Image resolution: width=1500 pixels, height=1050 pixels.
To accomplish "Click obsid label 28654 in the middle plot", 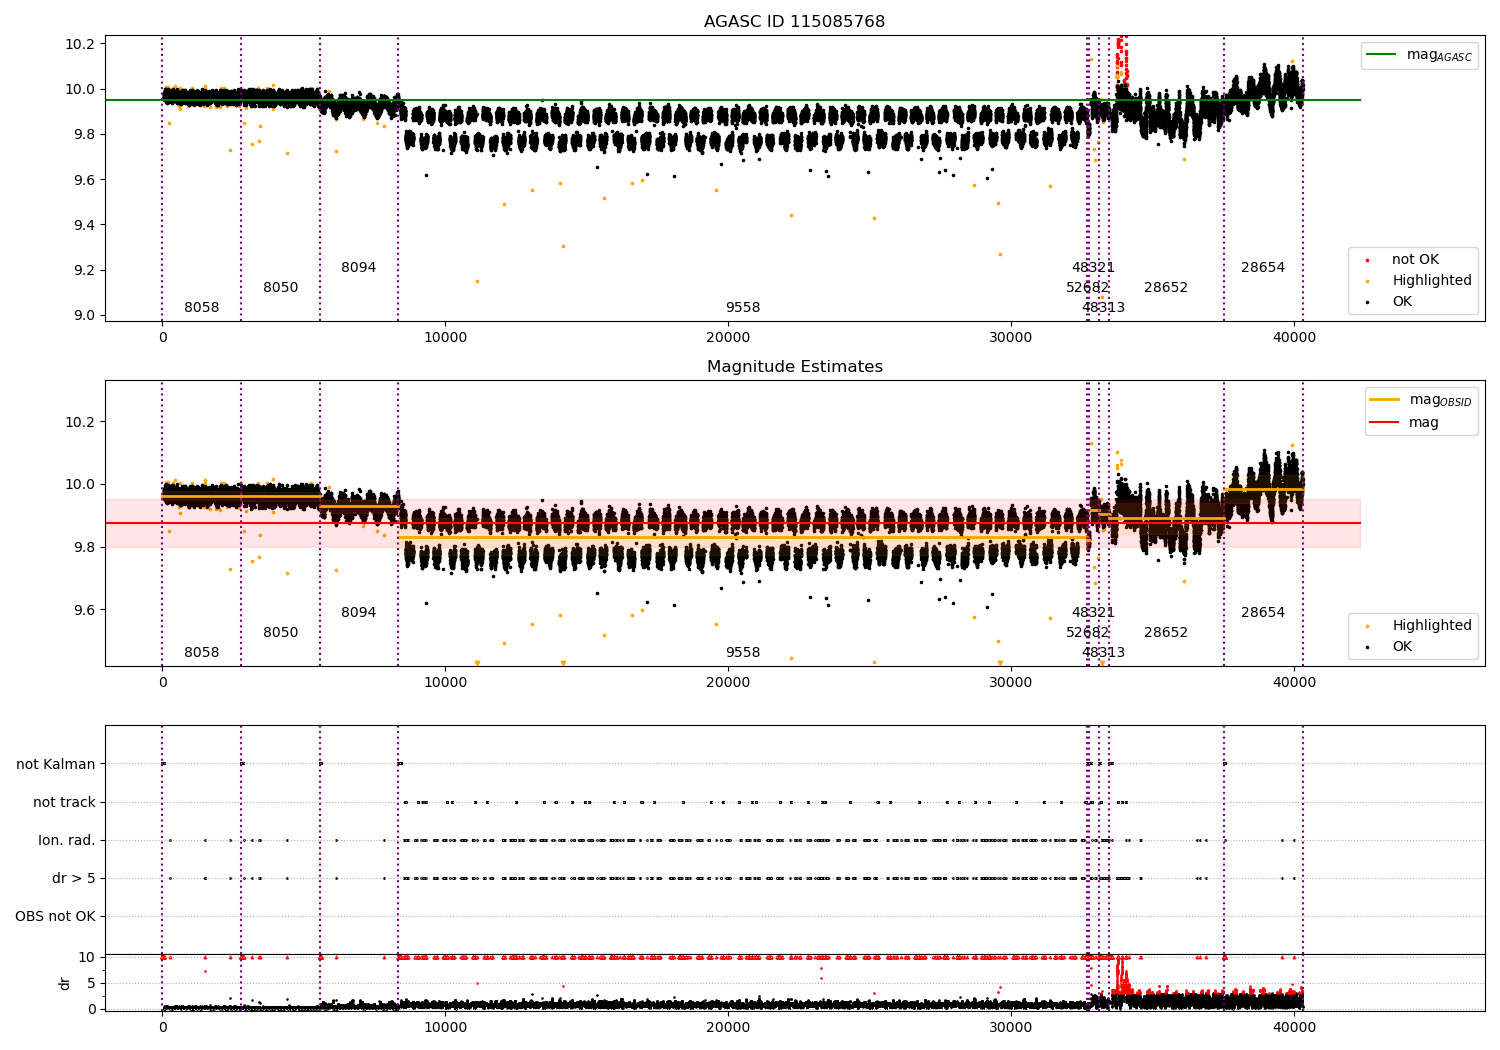I will (x=1263, y=613).
